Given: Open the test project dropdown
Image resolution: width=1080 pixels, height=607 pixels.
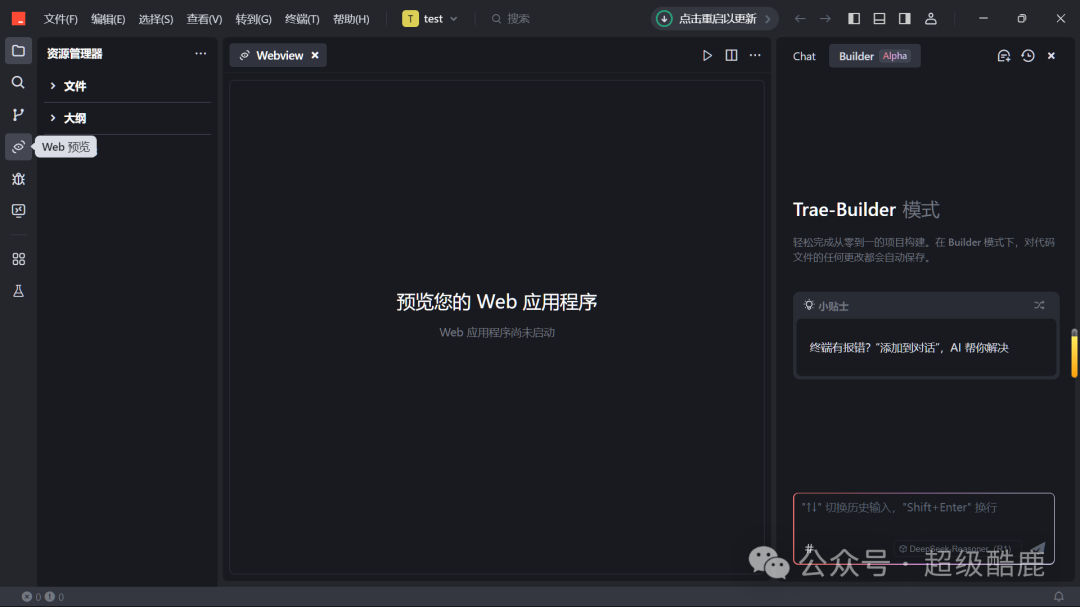Looking at the screenshot, I should (x=430, y=19).
